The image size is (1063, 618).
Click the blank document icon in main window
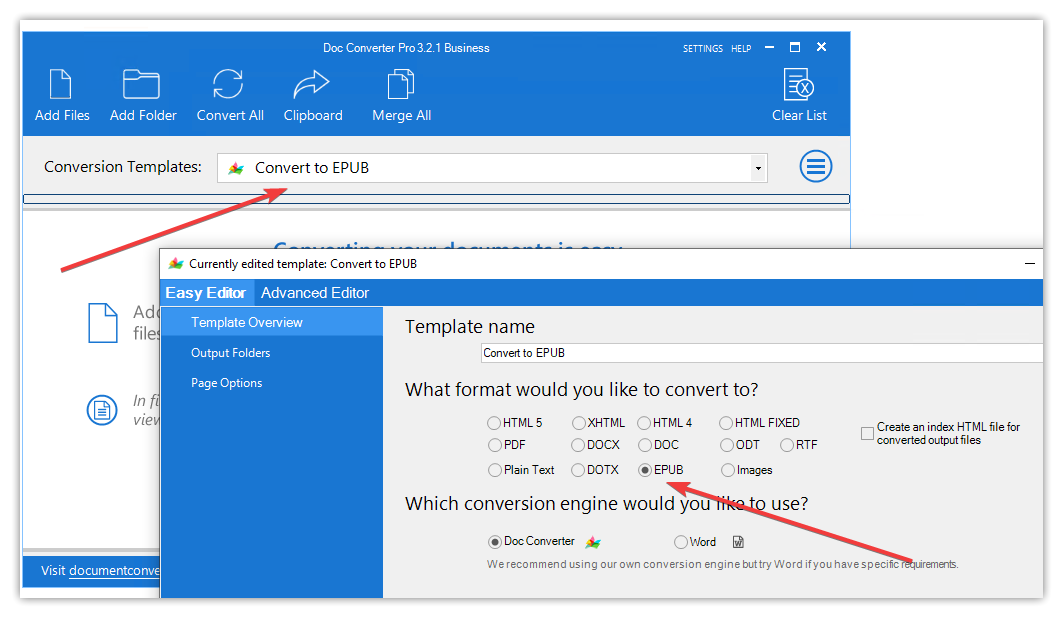coord(103,323)
